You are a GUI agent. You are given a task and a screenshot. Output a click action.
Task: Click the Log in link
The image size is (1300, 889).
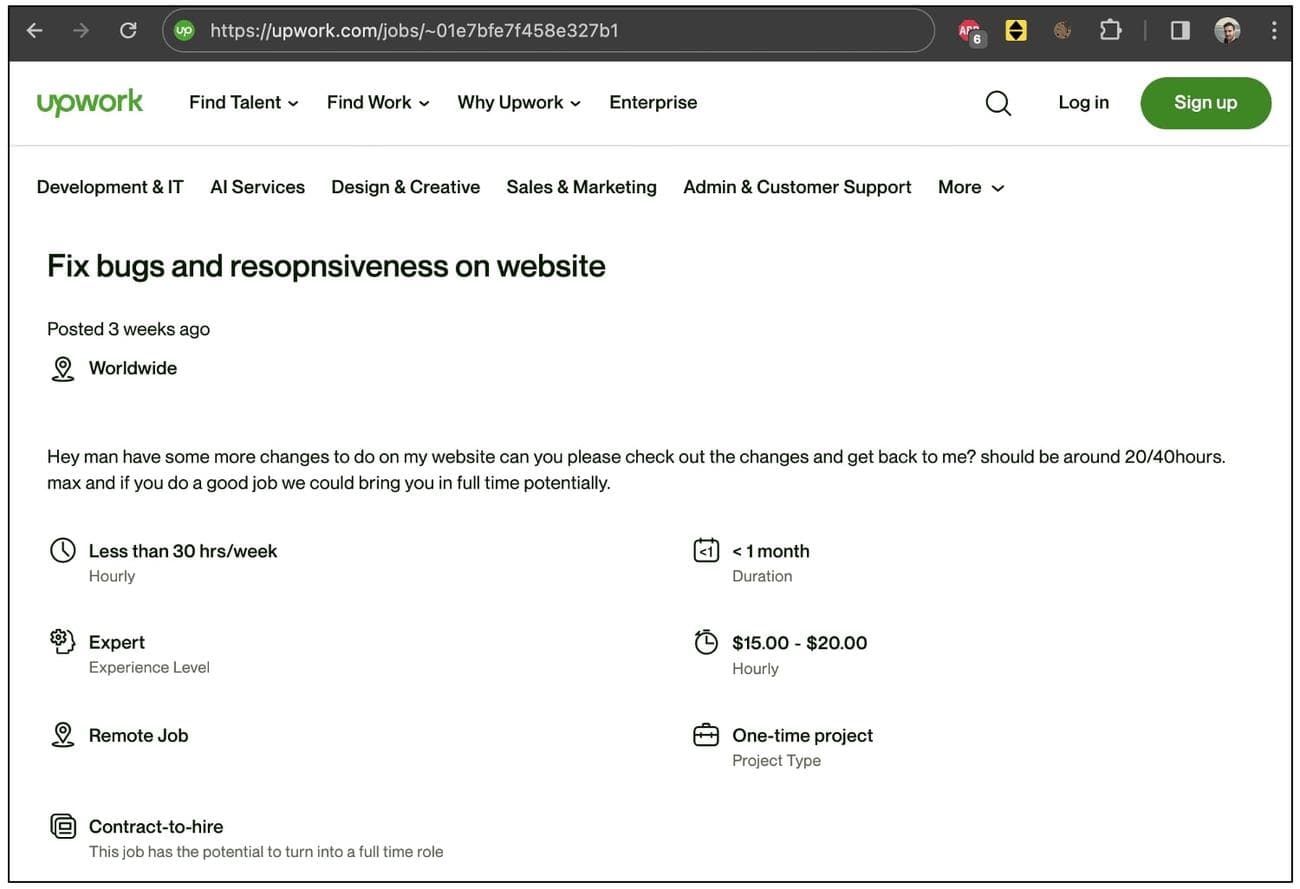tap(1083, 102)
